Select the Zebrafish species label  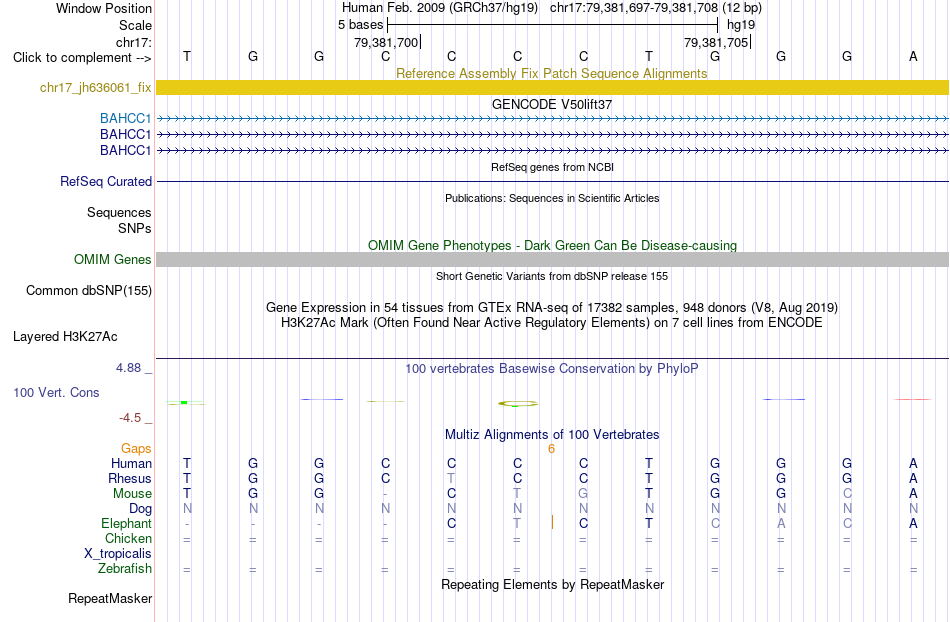pyautogui.click(x=124, y=568)
